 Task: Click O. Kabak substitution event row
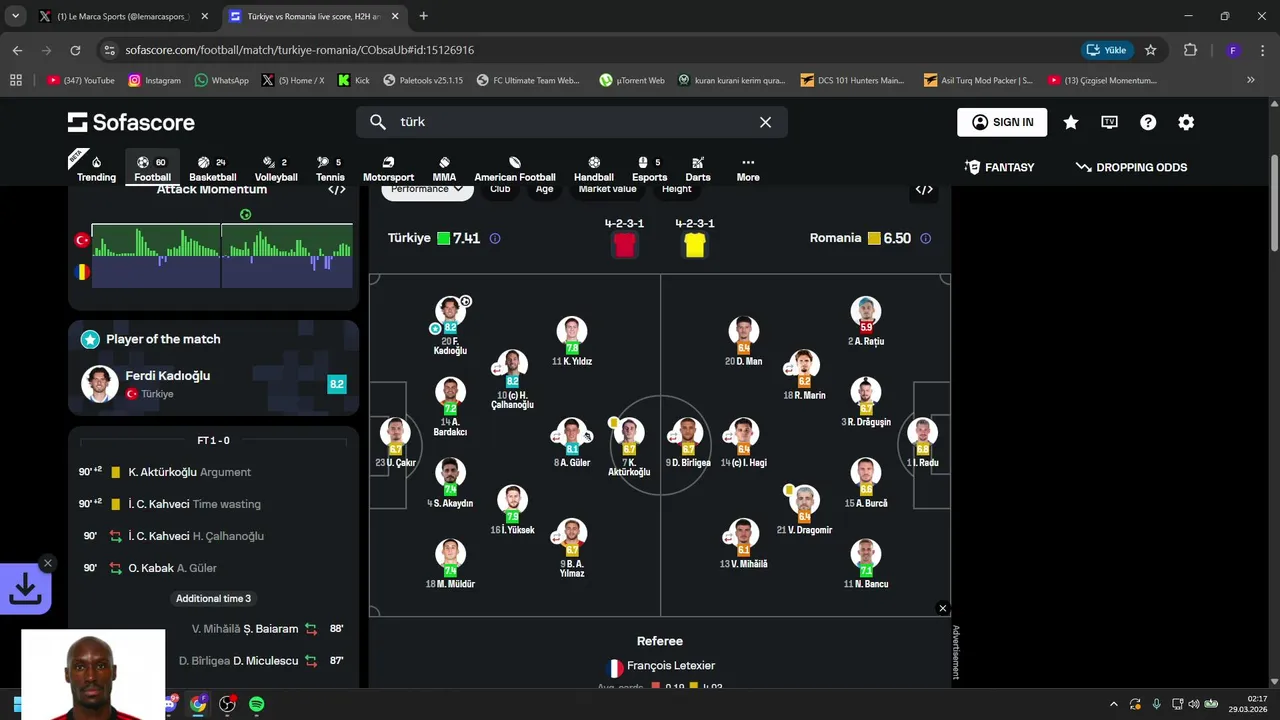[213, 568]
